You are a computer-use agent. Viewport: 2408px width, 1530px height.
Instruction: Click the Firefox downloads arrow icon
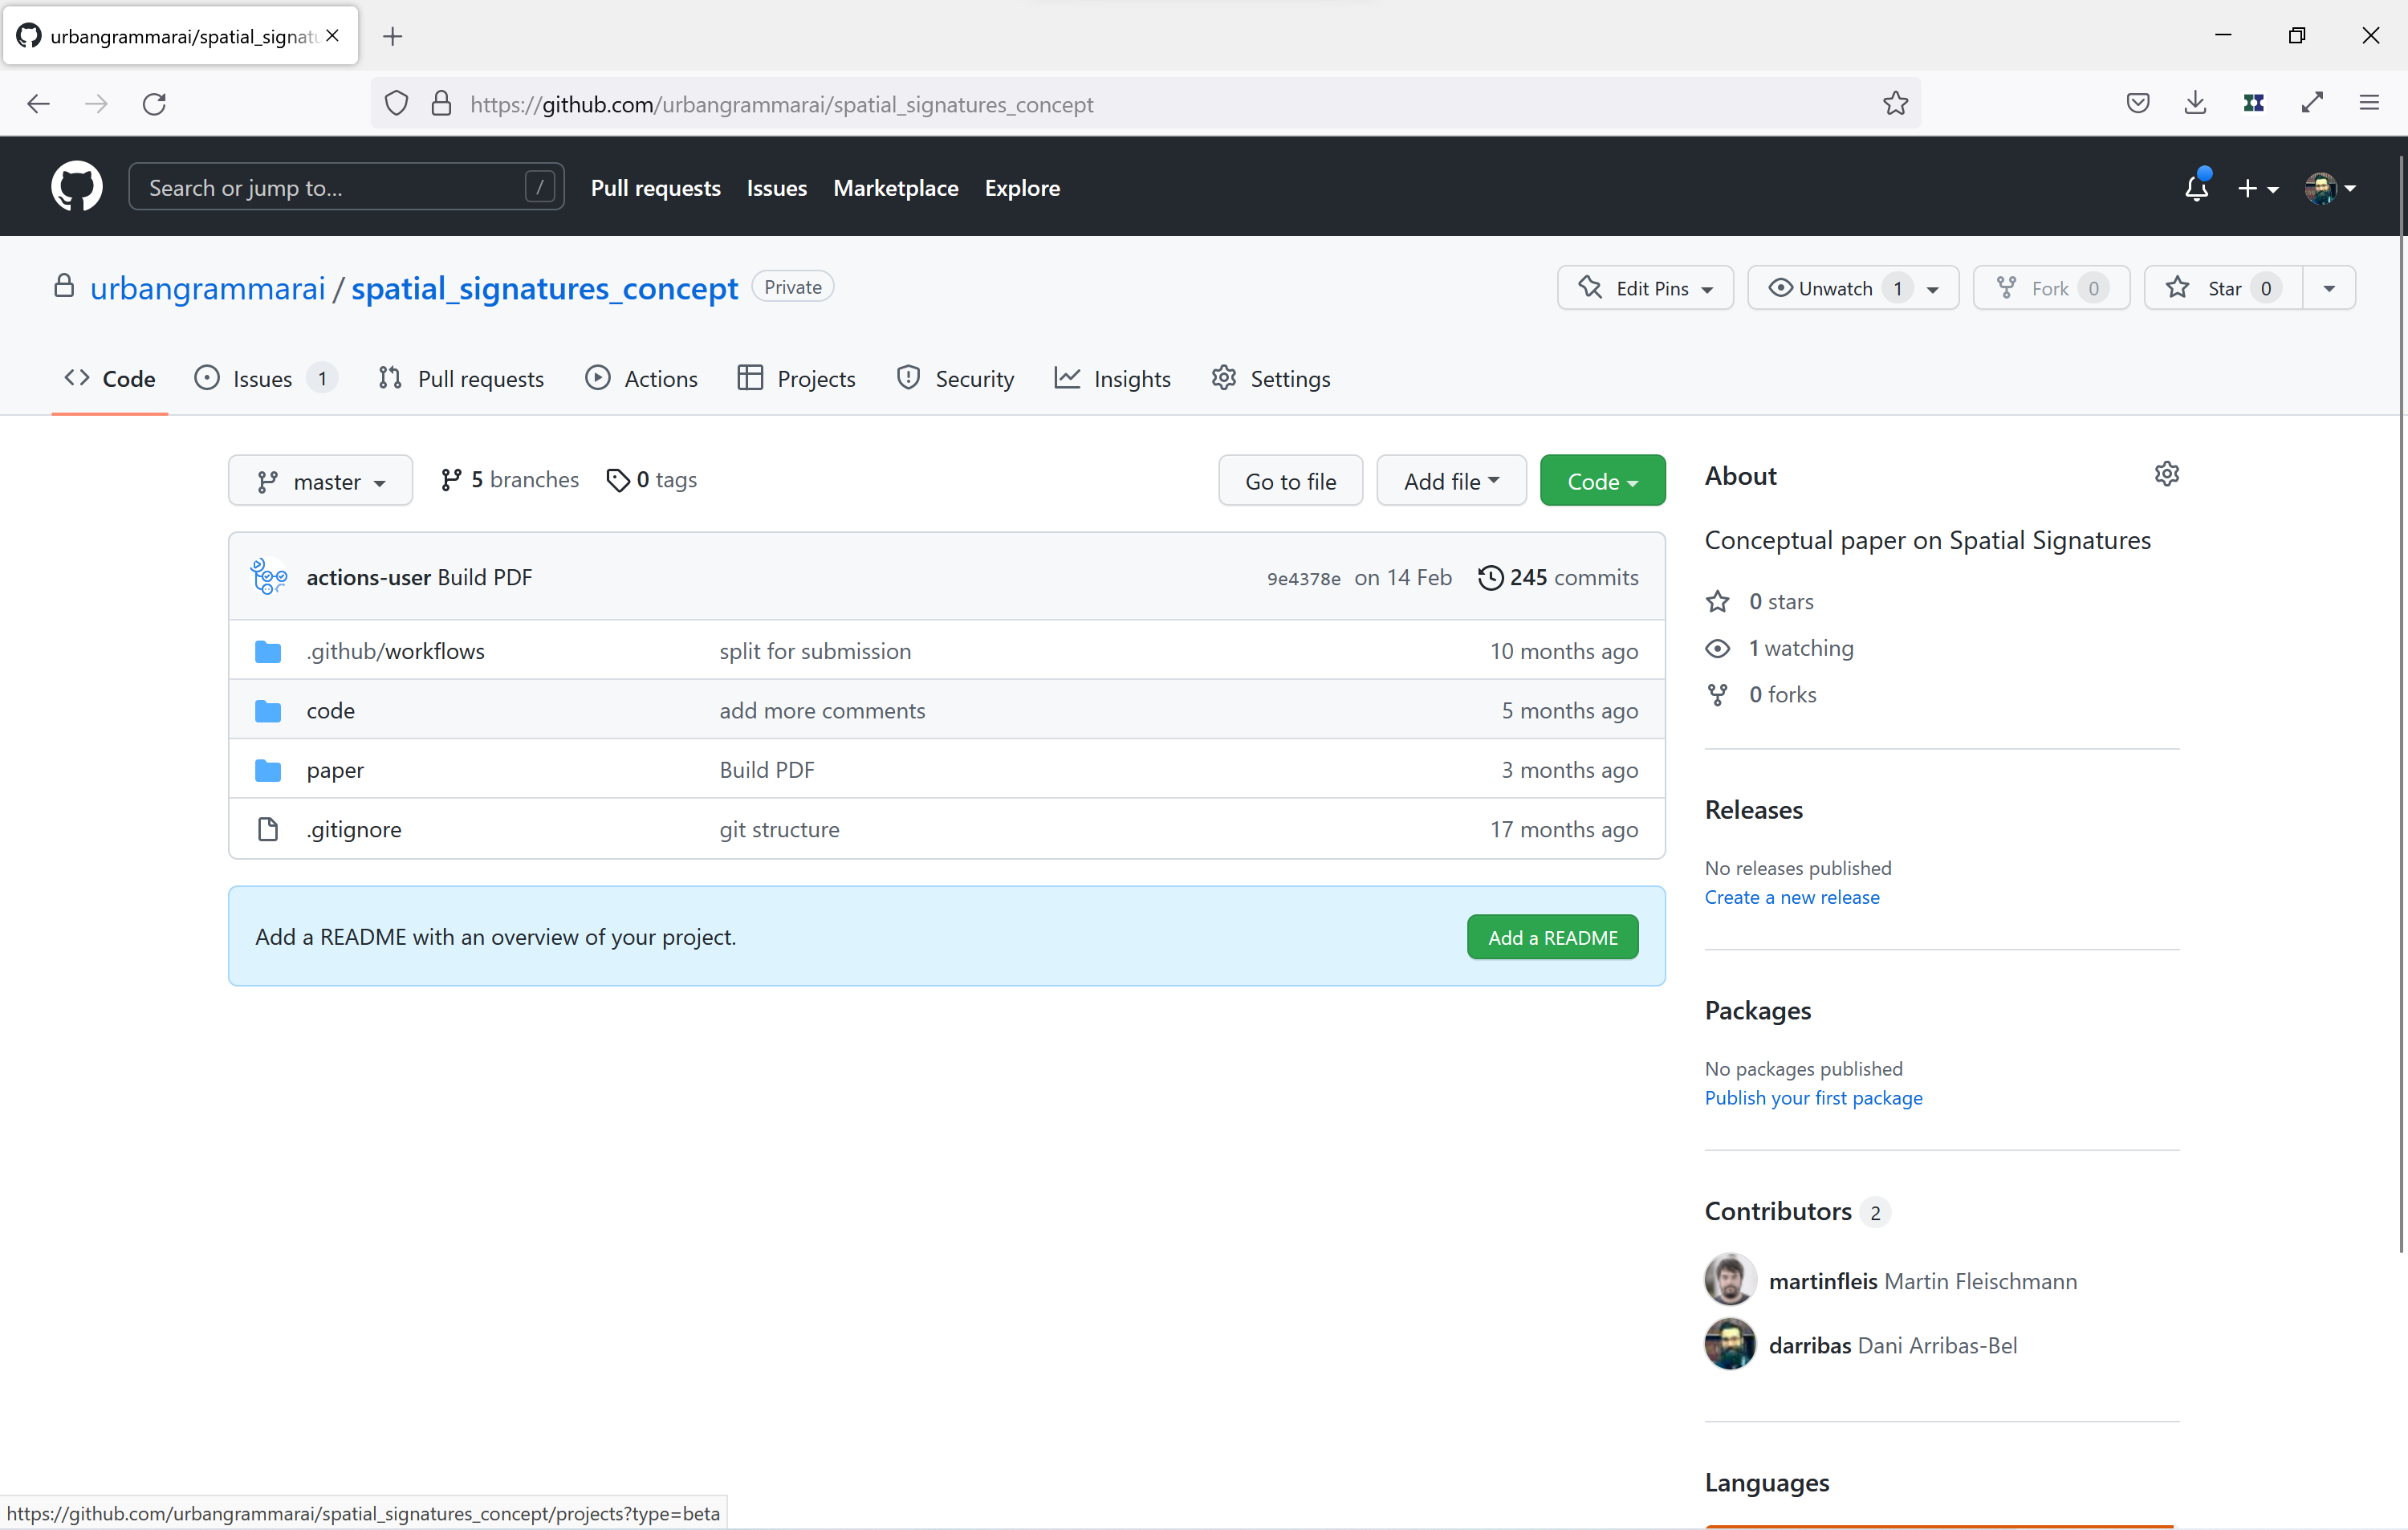coord(2196,103)
